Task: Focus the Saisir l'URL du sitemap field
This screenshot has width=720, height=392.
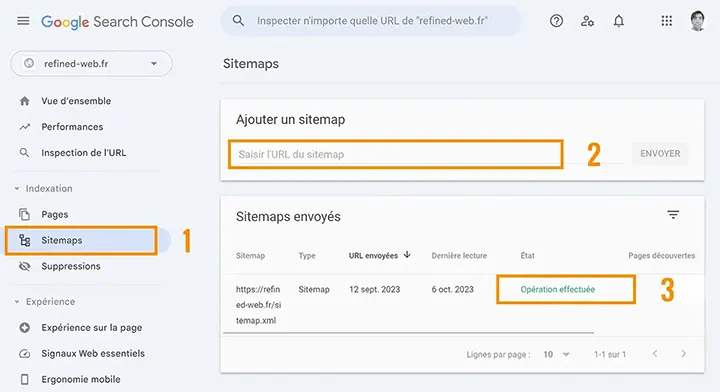Action: 395,154
